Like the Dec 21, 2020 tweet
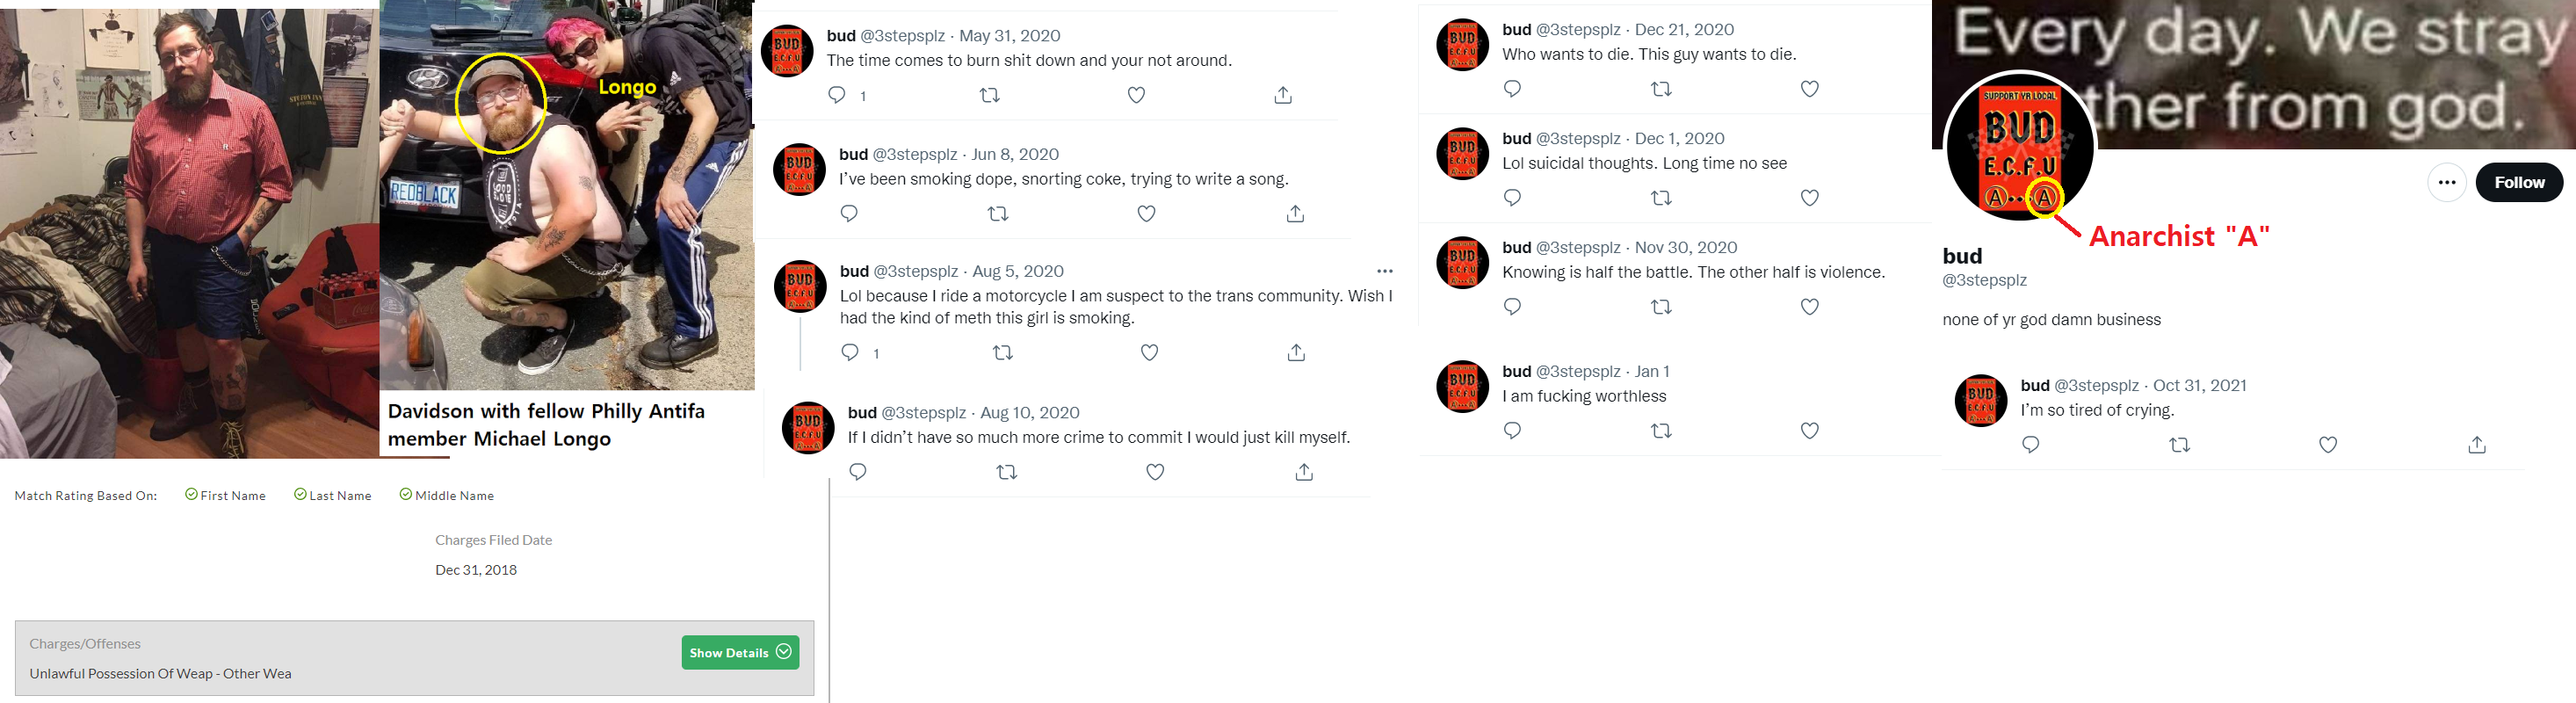This screenshot has height=703, width=2576. tap(1809, 89)
